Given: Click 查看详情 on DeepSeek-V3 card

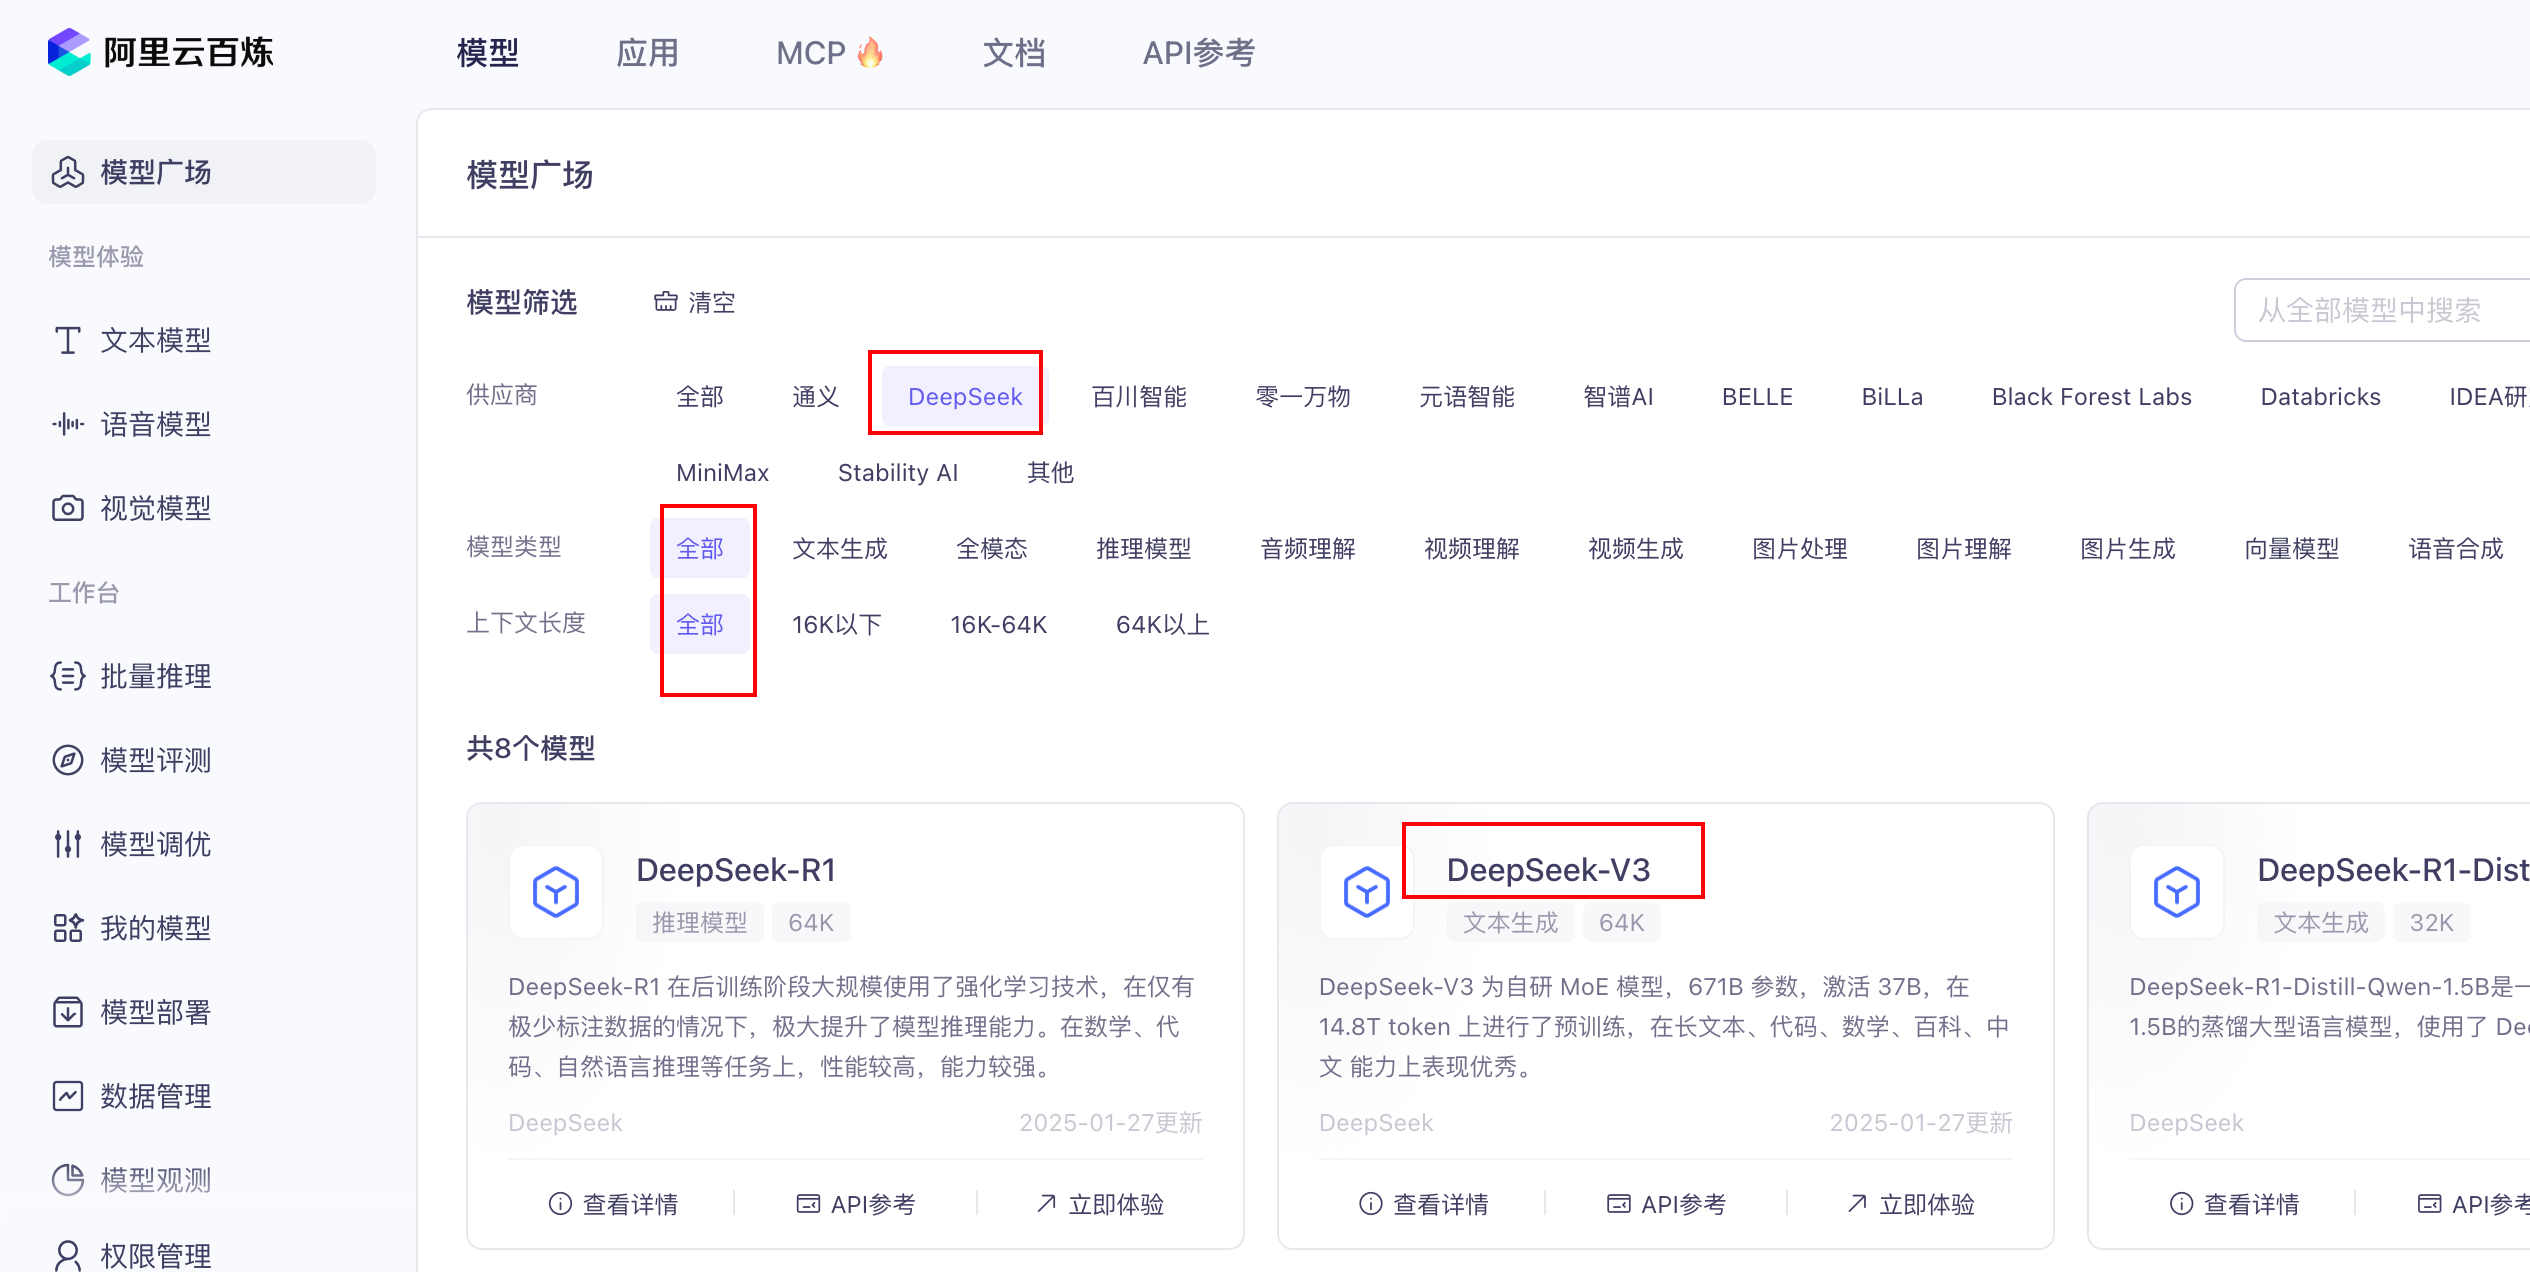Looking at the screenshot, I should click(1424, 1204).
